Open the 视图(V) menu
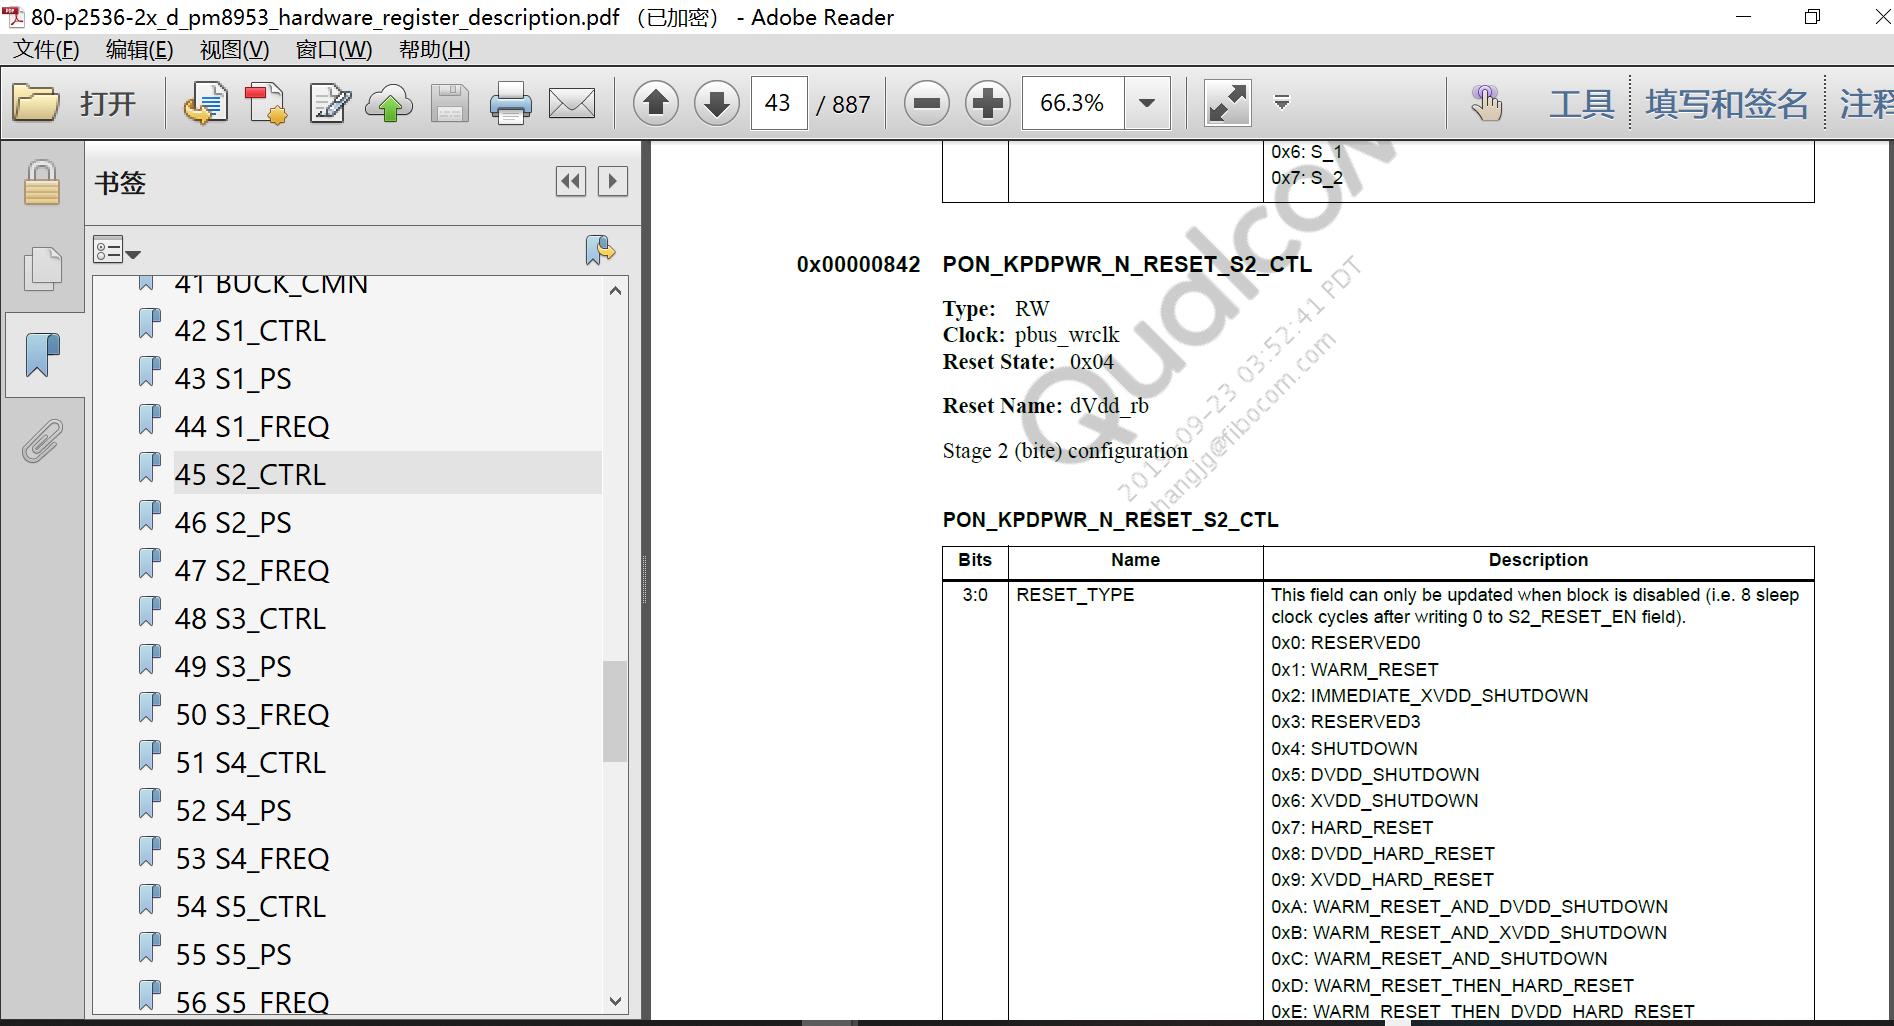 tap(234, 50)
